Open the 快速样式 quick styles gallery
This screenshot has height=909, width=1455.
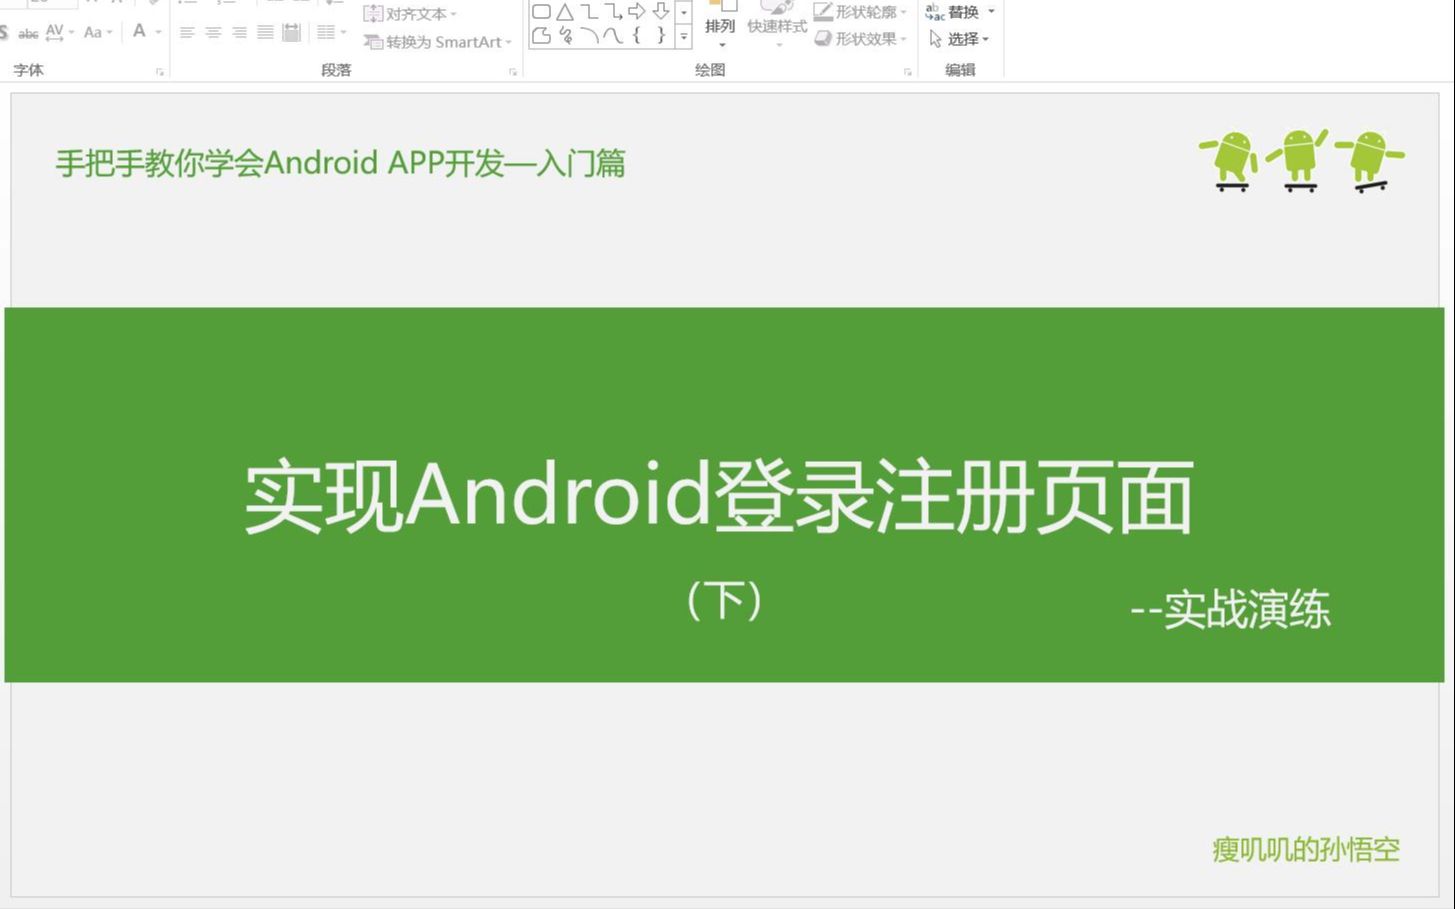click(777, 26)
